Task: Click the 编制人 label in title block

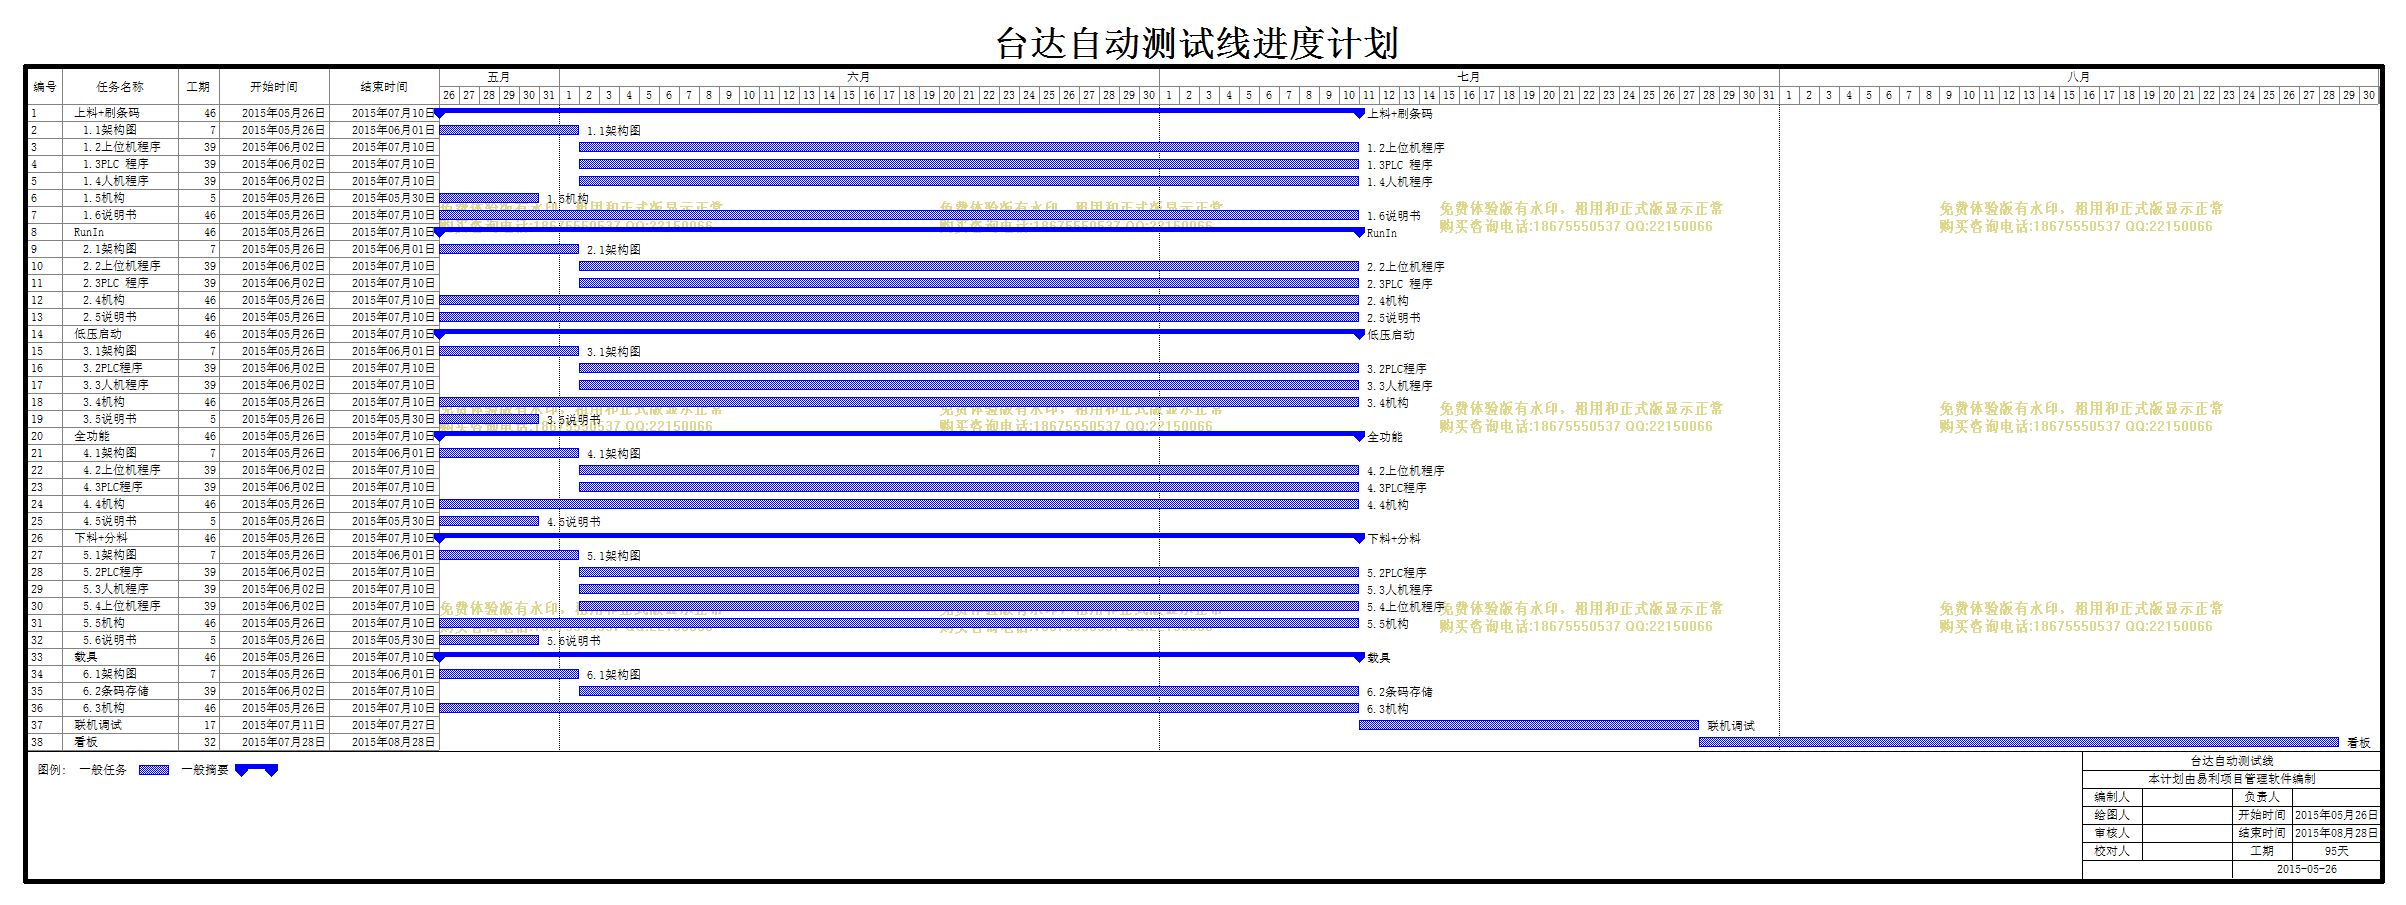Action: coord(2112,797)
